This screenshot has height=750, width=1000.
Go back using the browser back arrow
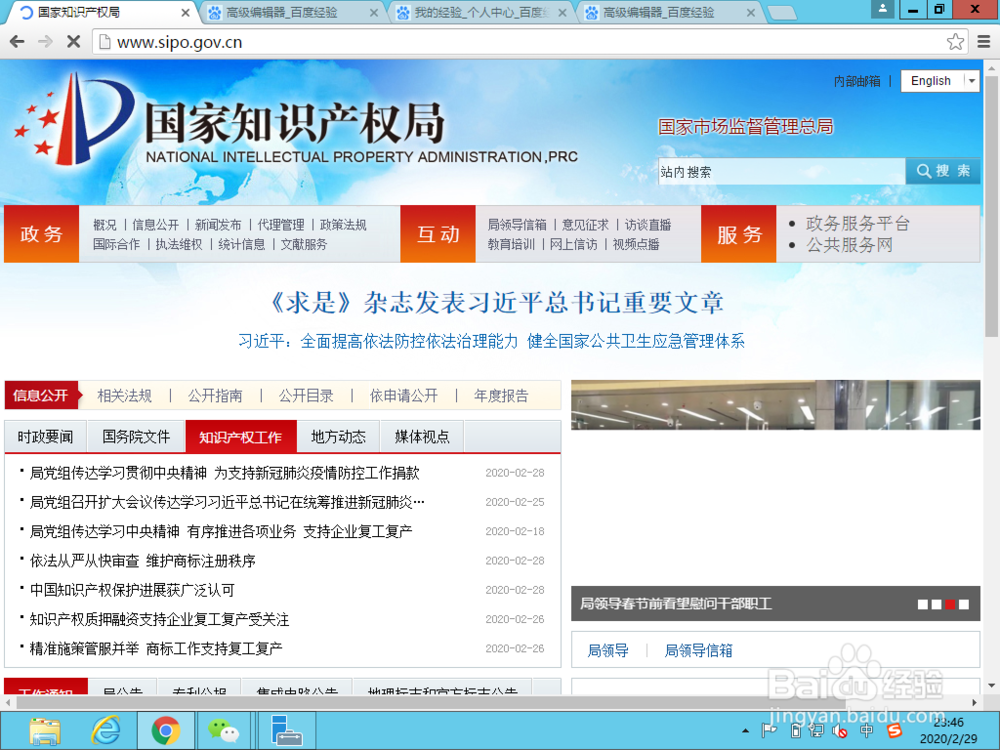[x=17, y=42]
